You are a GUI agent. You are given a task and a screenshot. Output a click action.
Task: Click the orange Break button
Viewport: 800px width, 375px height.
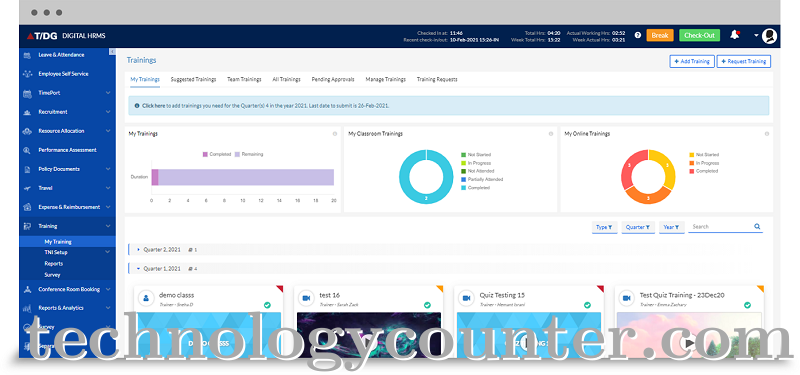pos(660,35)
